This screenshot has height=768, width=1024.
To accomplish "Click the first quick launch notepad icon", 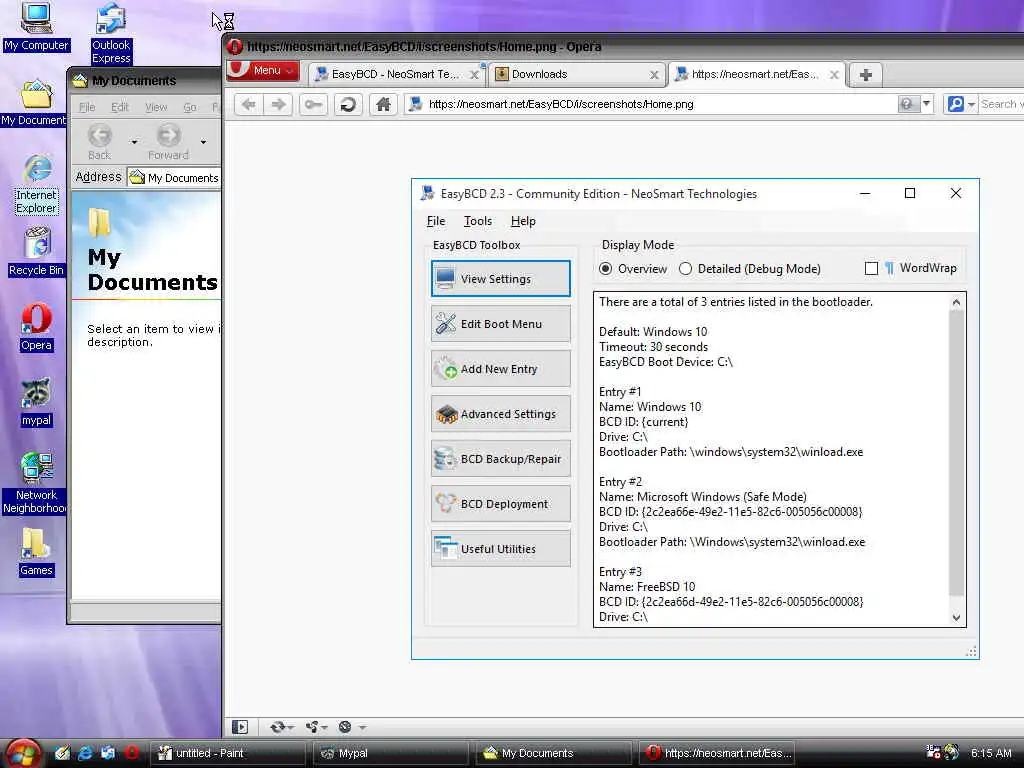I will [x=62, y=753].
